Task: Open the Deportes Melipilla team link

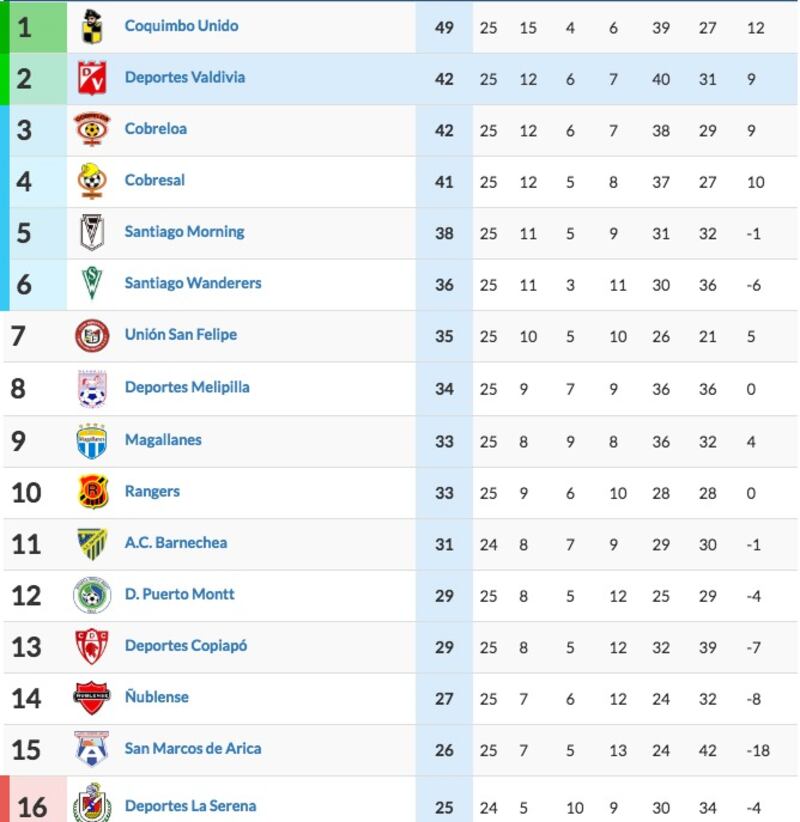Action: 187,387
